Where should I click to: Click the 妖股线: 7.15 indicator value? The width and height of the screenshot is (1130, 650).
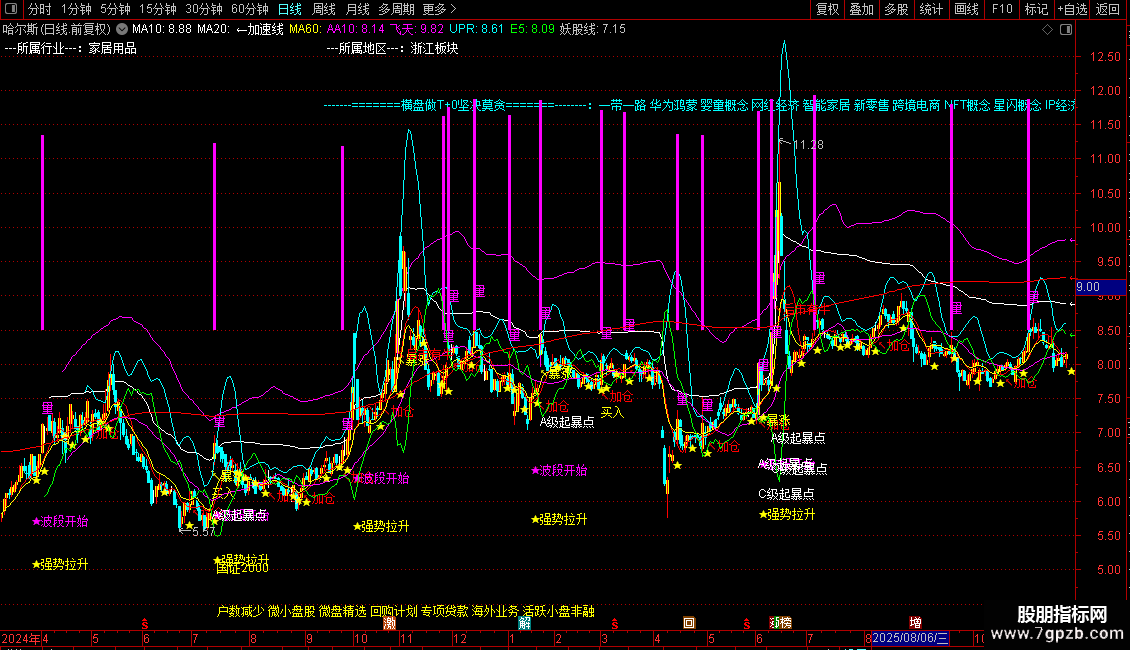click(x=592, y=30)
